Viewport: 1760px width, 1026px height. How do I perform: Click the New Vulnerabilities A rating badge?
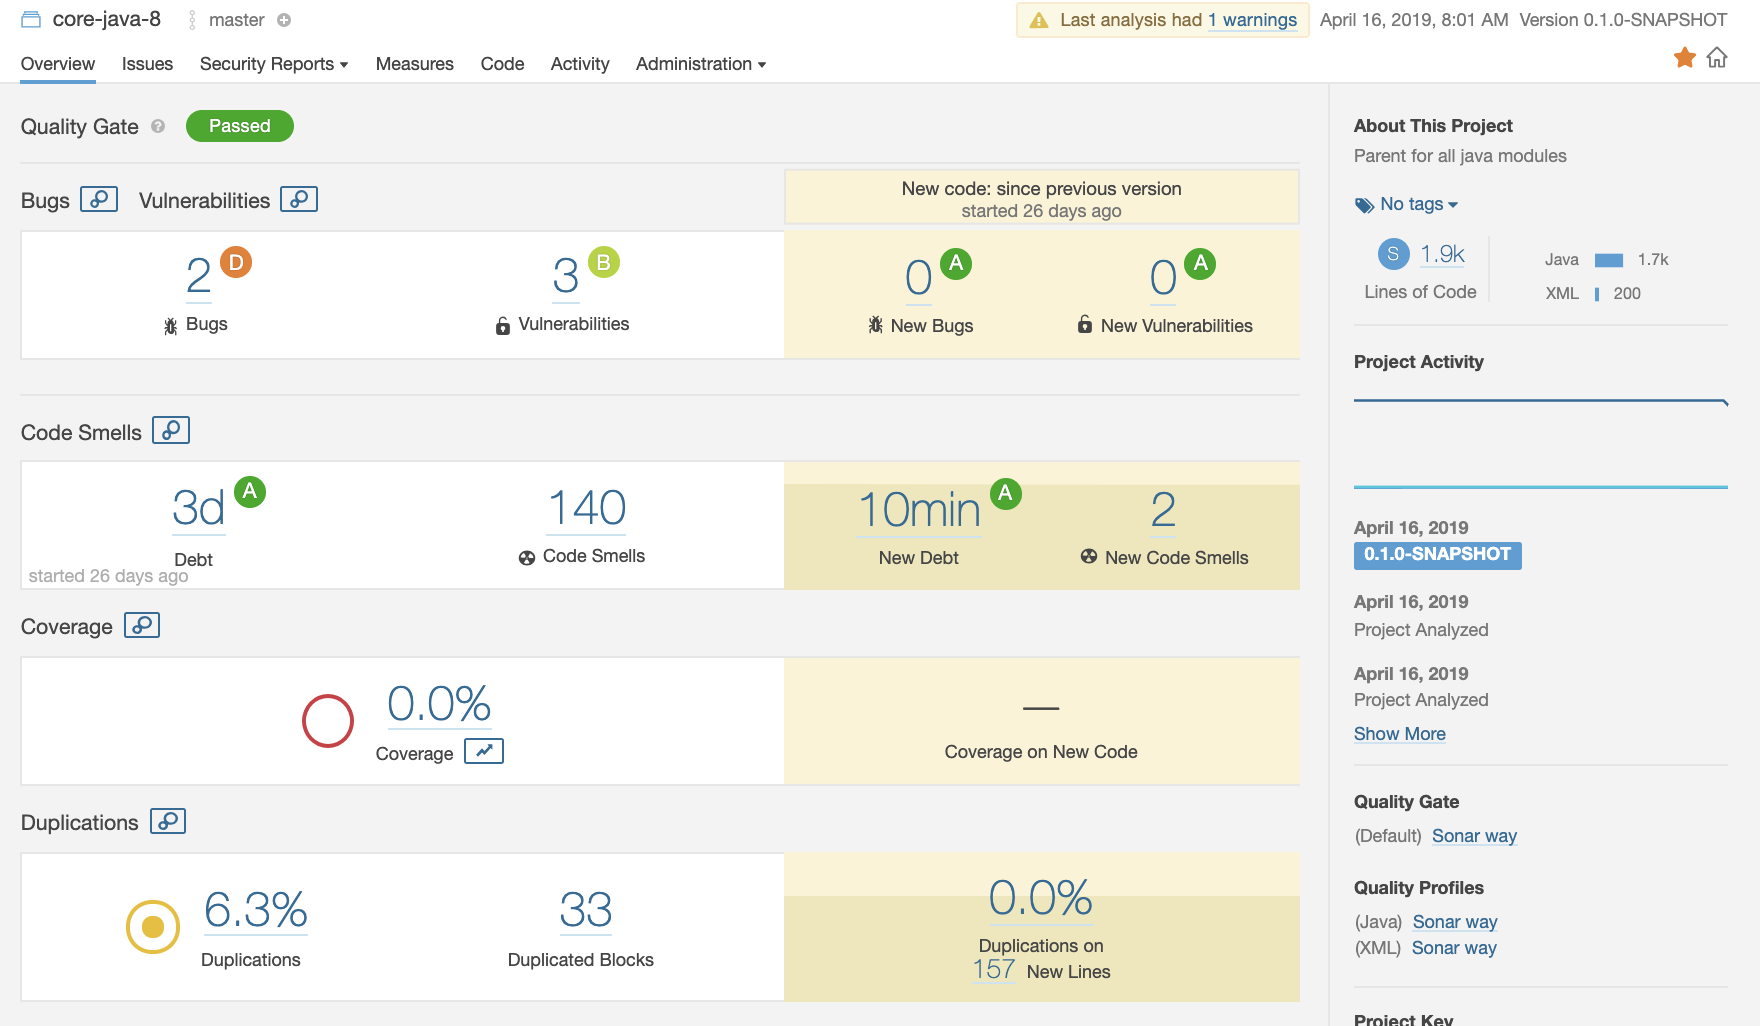(x=1200, y=264)
